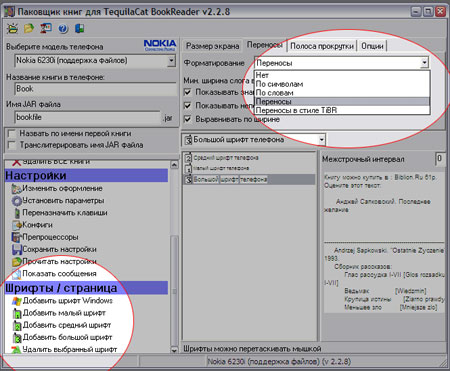450x371 pixels.
Task: Click the application icon in the title bar
Action: 9,12
